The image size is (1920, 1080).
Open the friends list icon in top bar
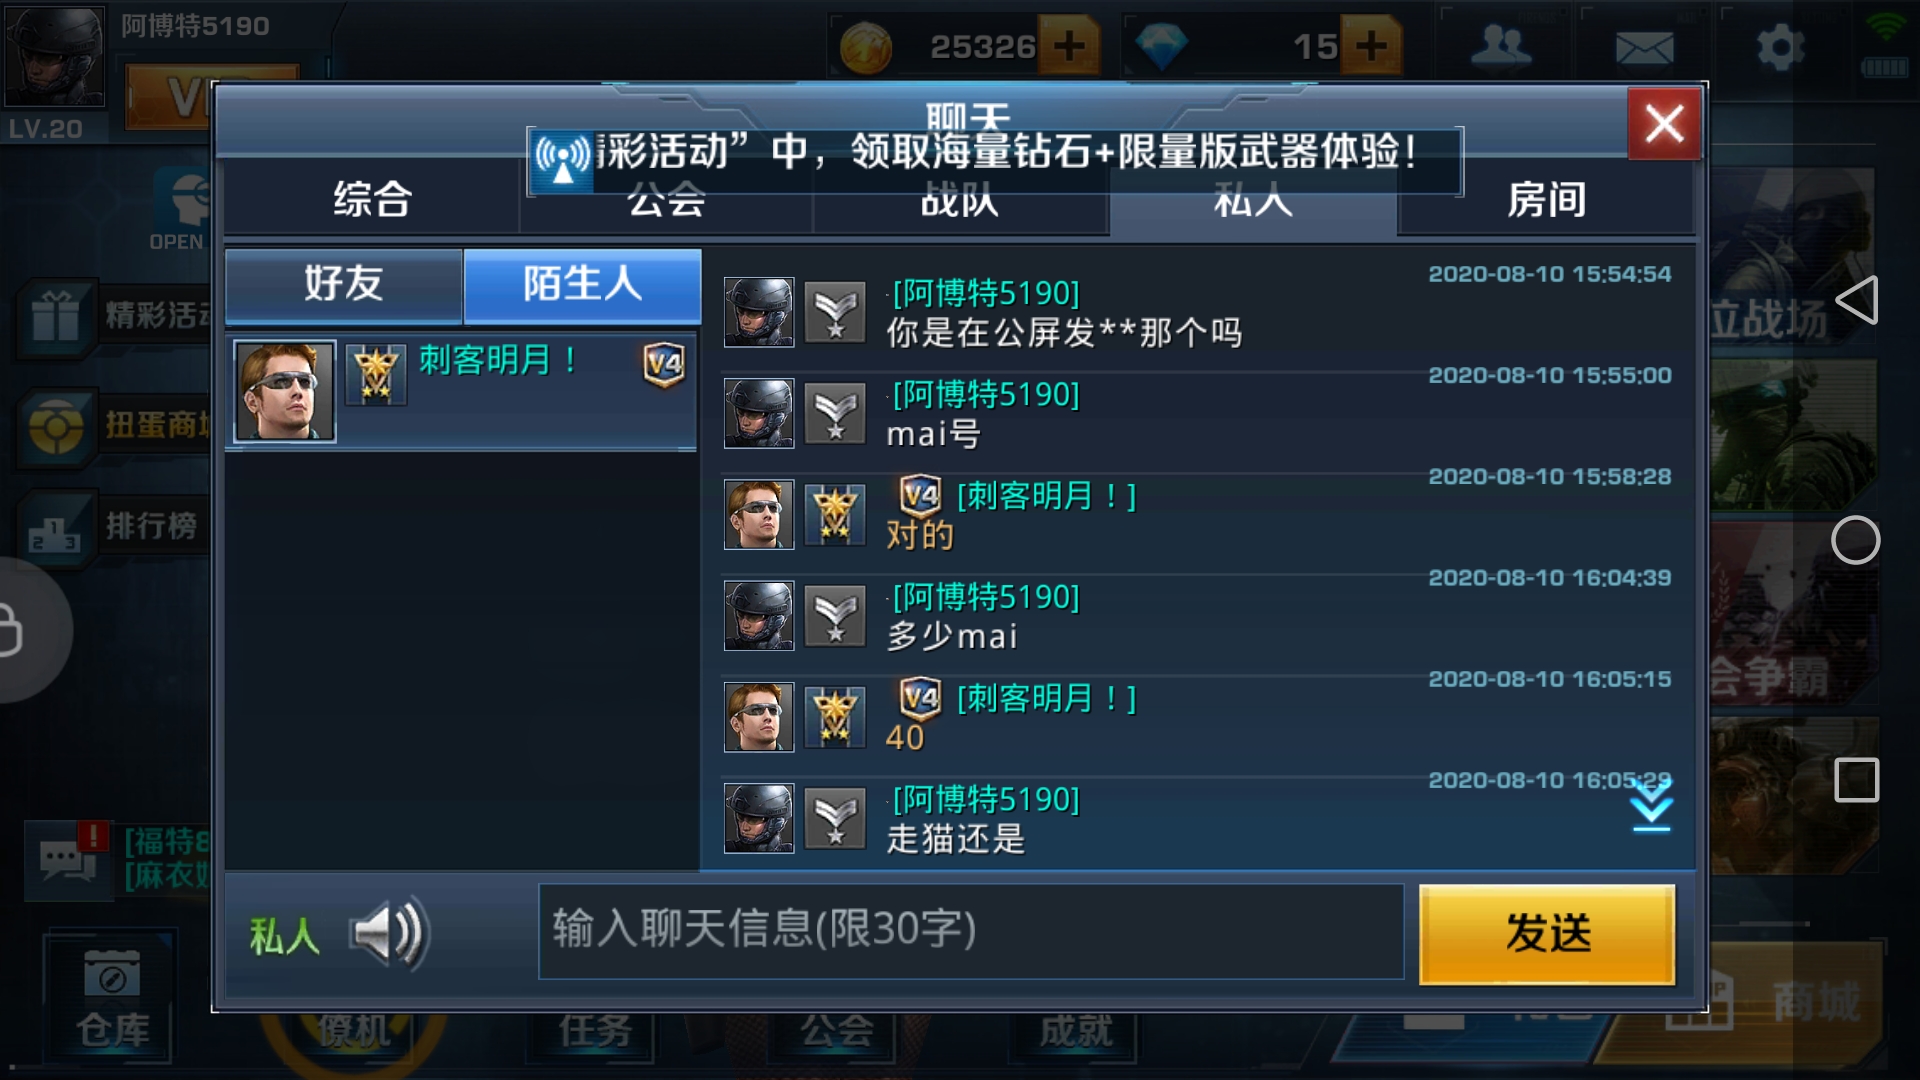coord(1500,46)
